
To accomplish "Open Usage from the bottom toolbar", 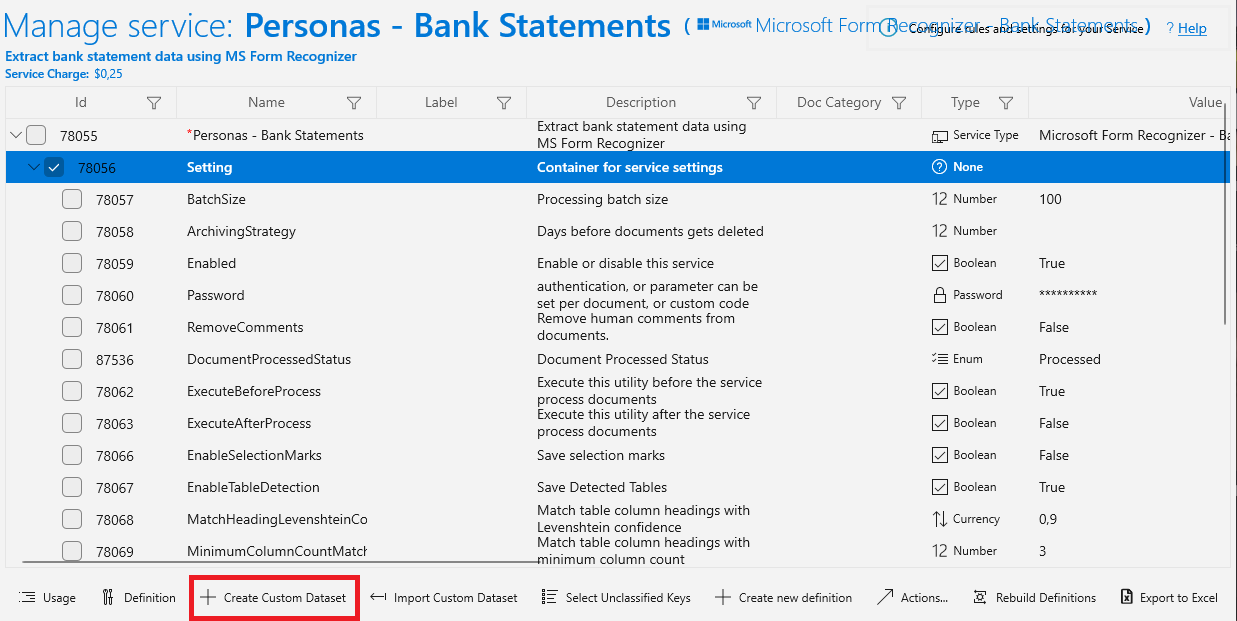I will click(x=47, y=597).
